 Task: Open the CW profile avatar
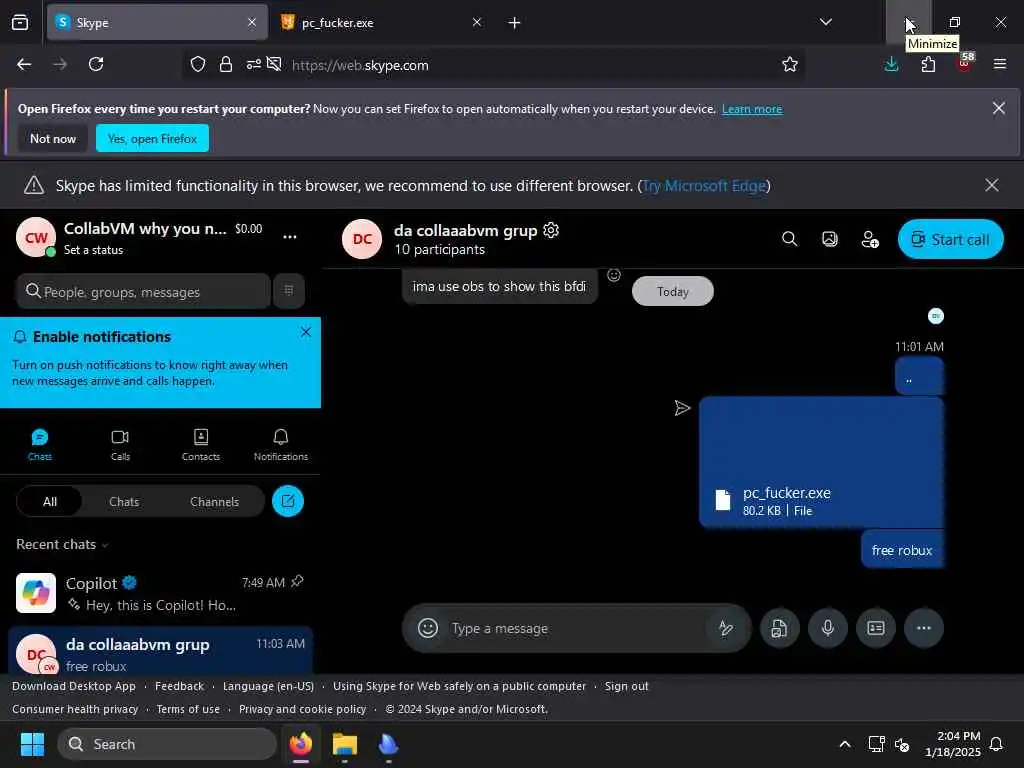coord(36,238)
